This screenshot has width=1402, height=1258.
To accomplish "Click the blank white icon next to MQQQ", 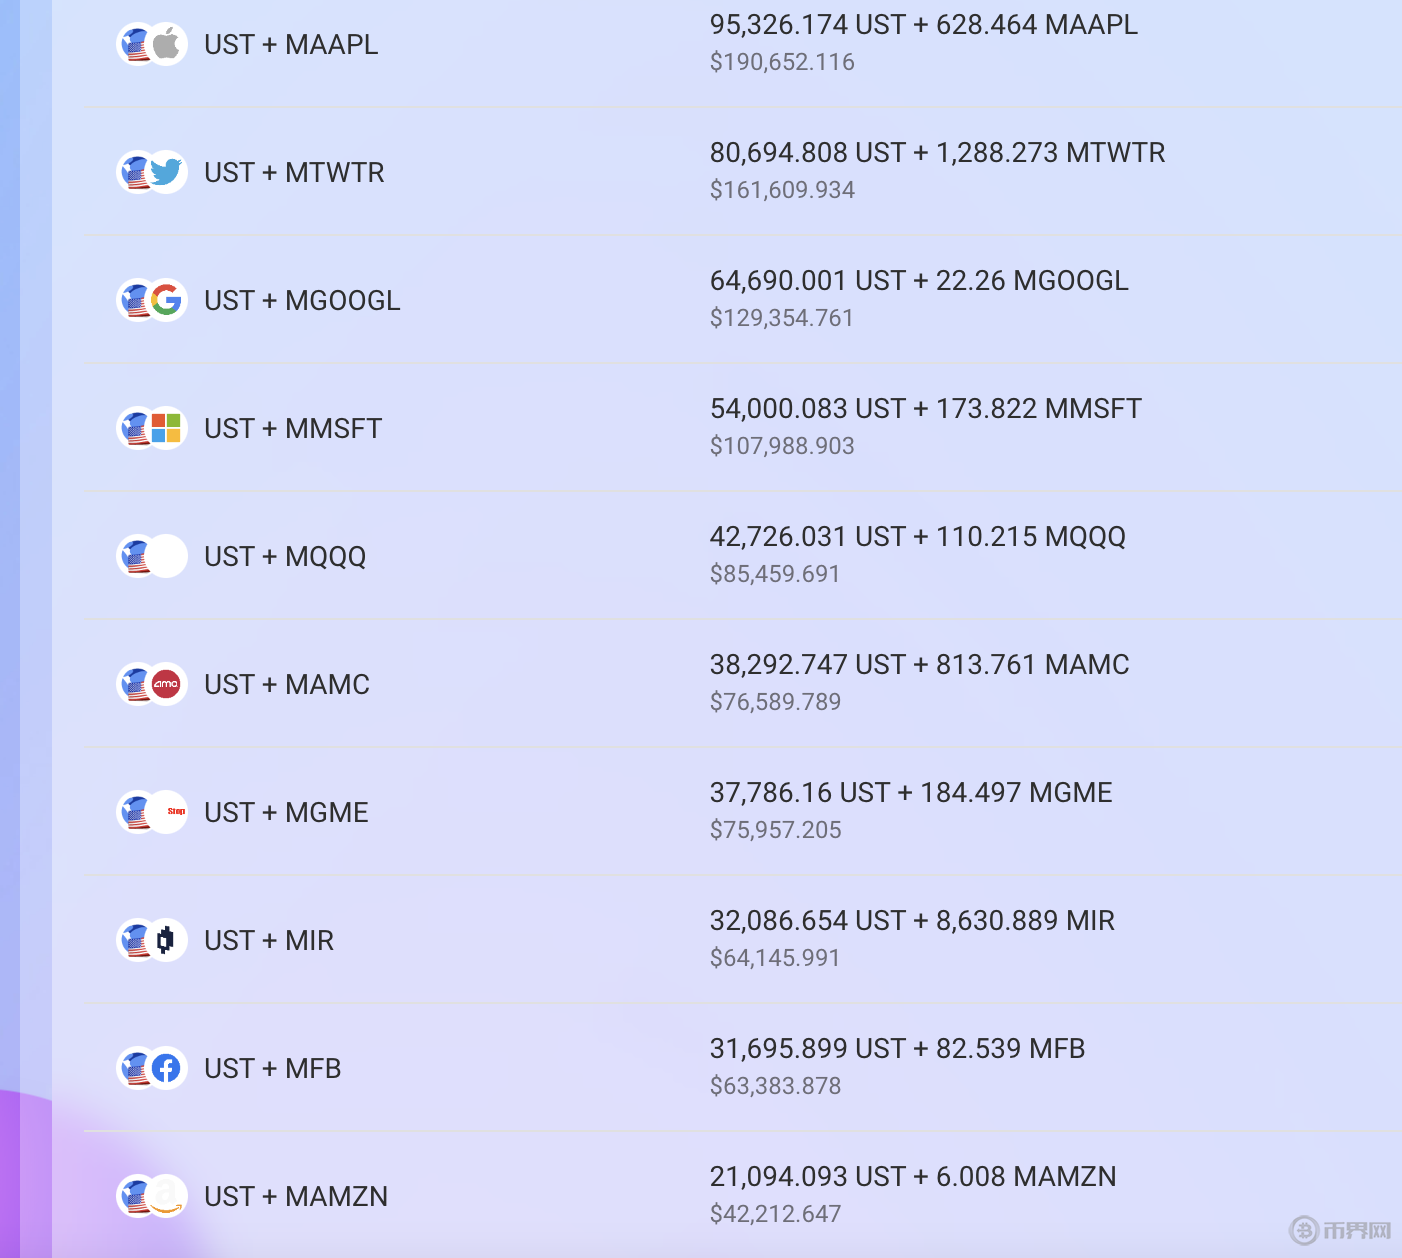I will [167, 556].
